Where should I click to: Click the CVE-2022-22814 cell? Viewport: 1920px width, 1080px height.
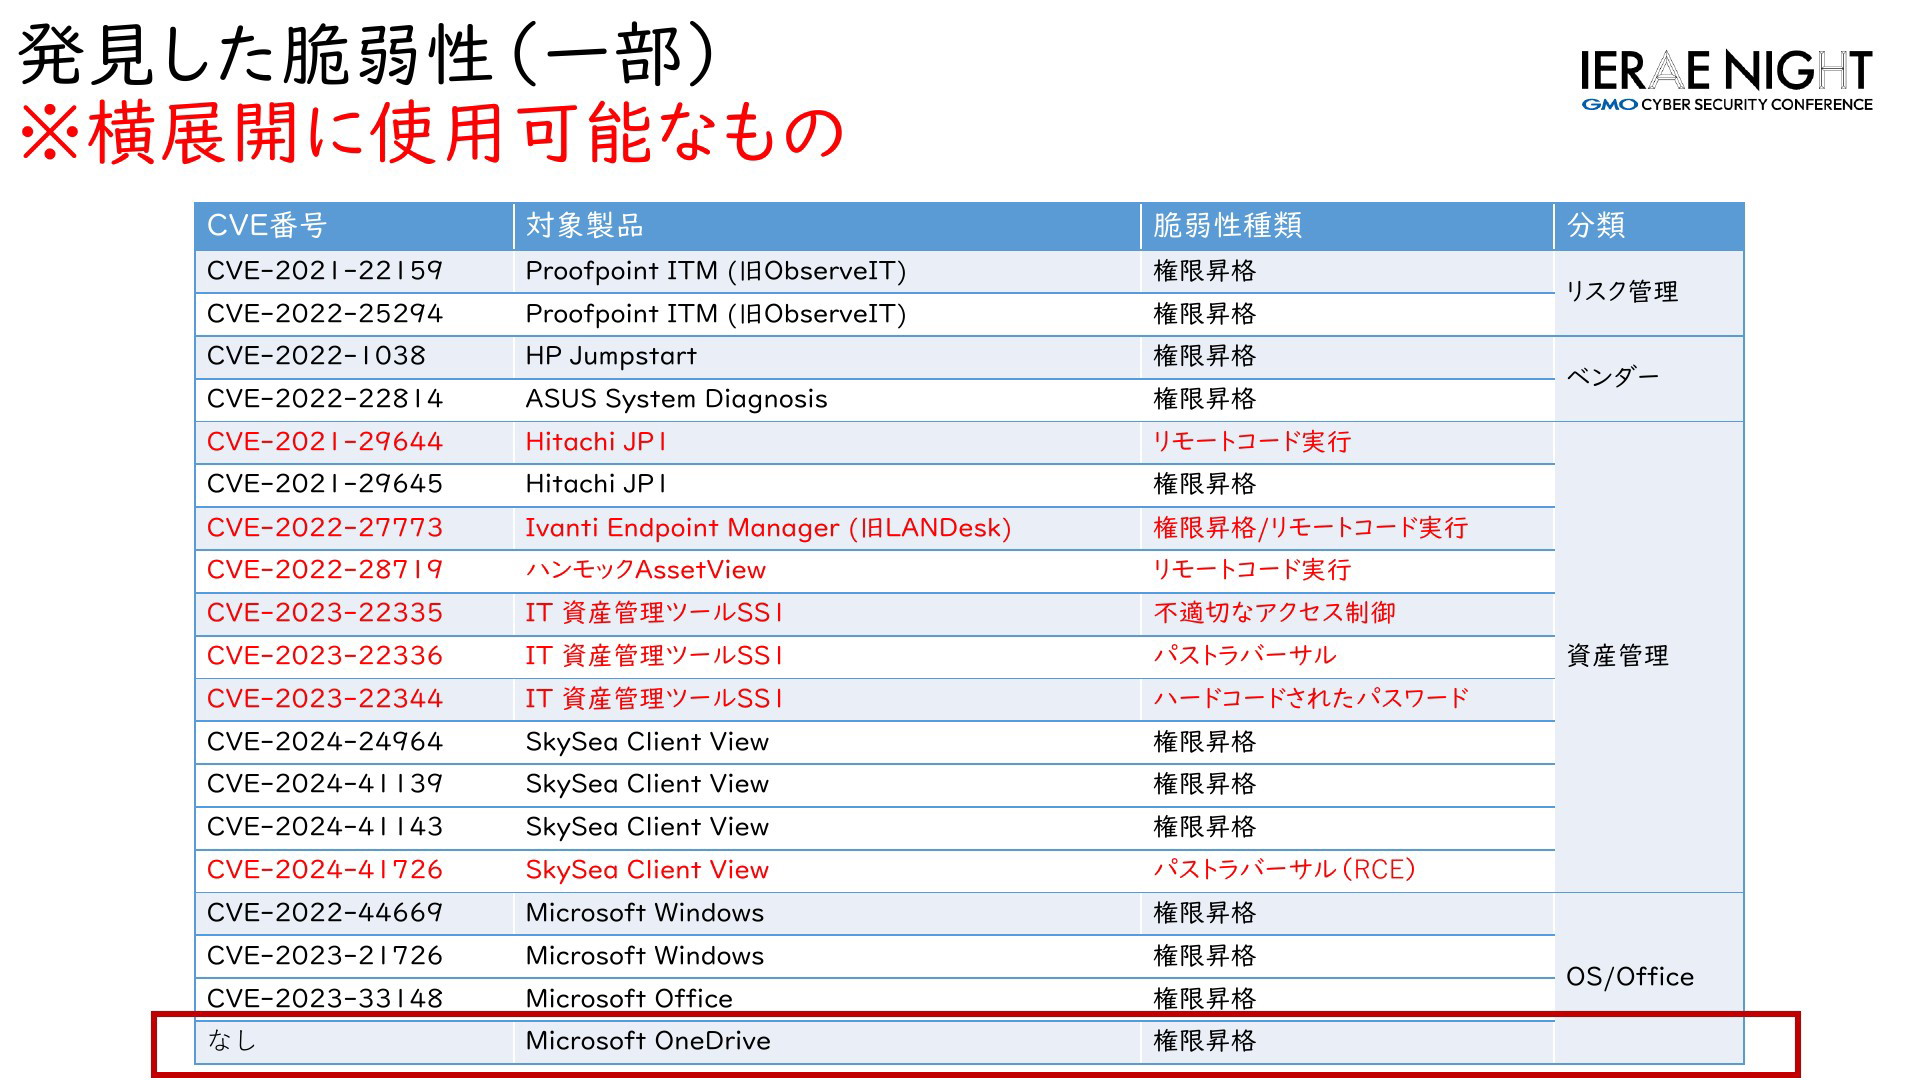[355, 399]
